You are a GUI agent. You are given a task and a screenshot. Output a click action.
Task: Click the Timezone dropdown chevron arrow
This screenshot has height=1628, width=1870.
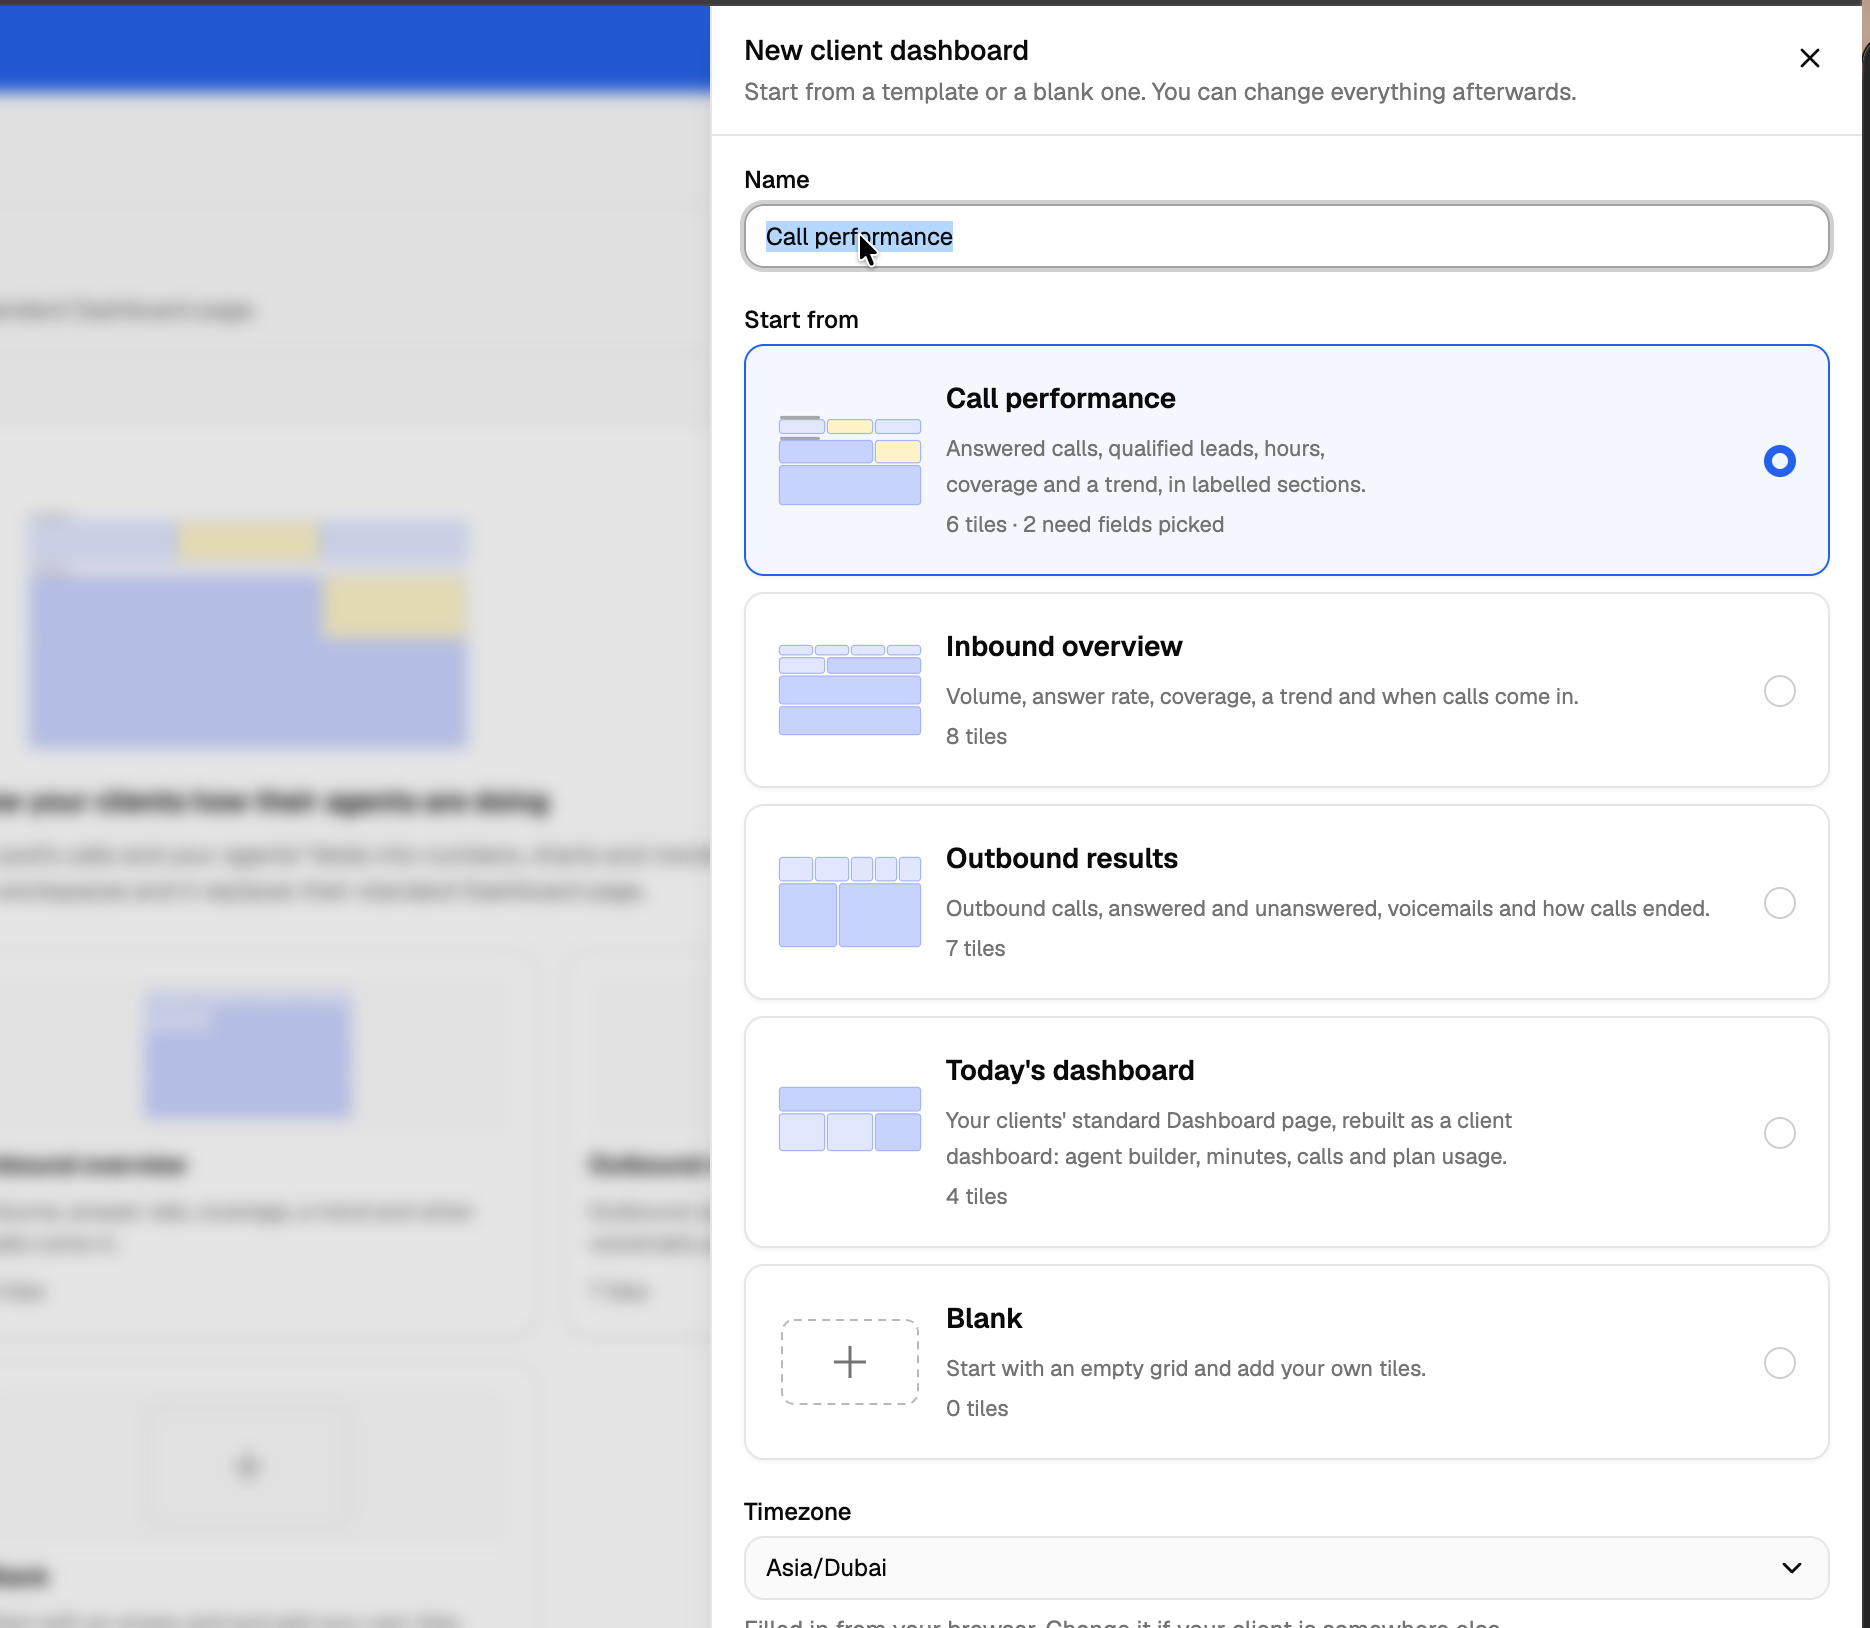[1791, 1568]
